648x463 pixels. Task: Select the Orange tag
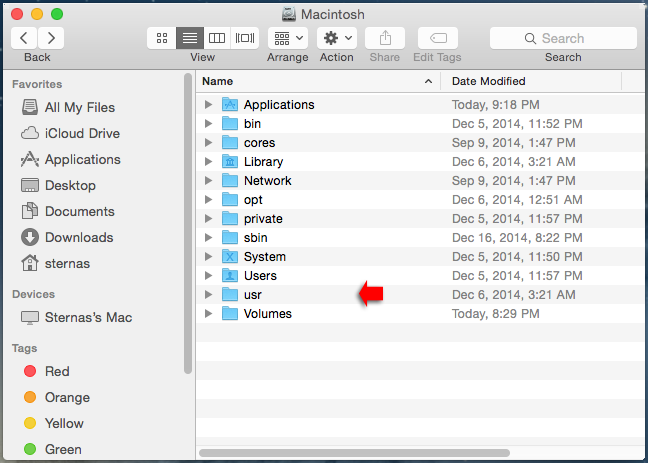[x=57, y=397]
